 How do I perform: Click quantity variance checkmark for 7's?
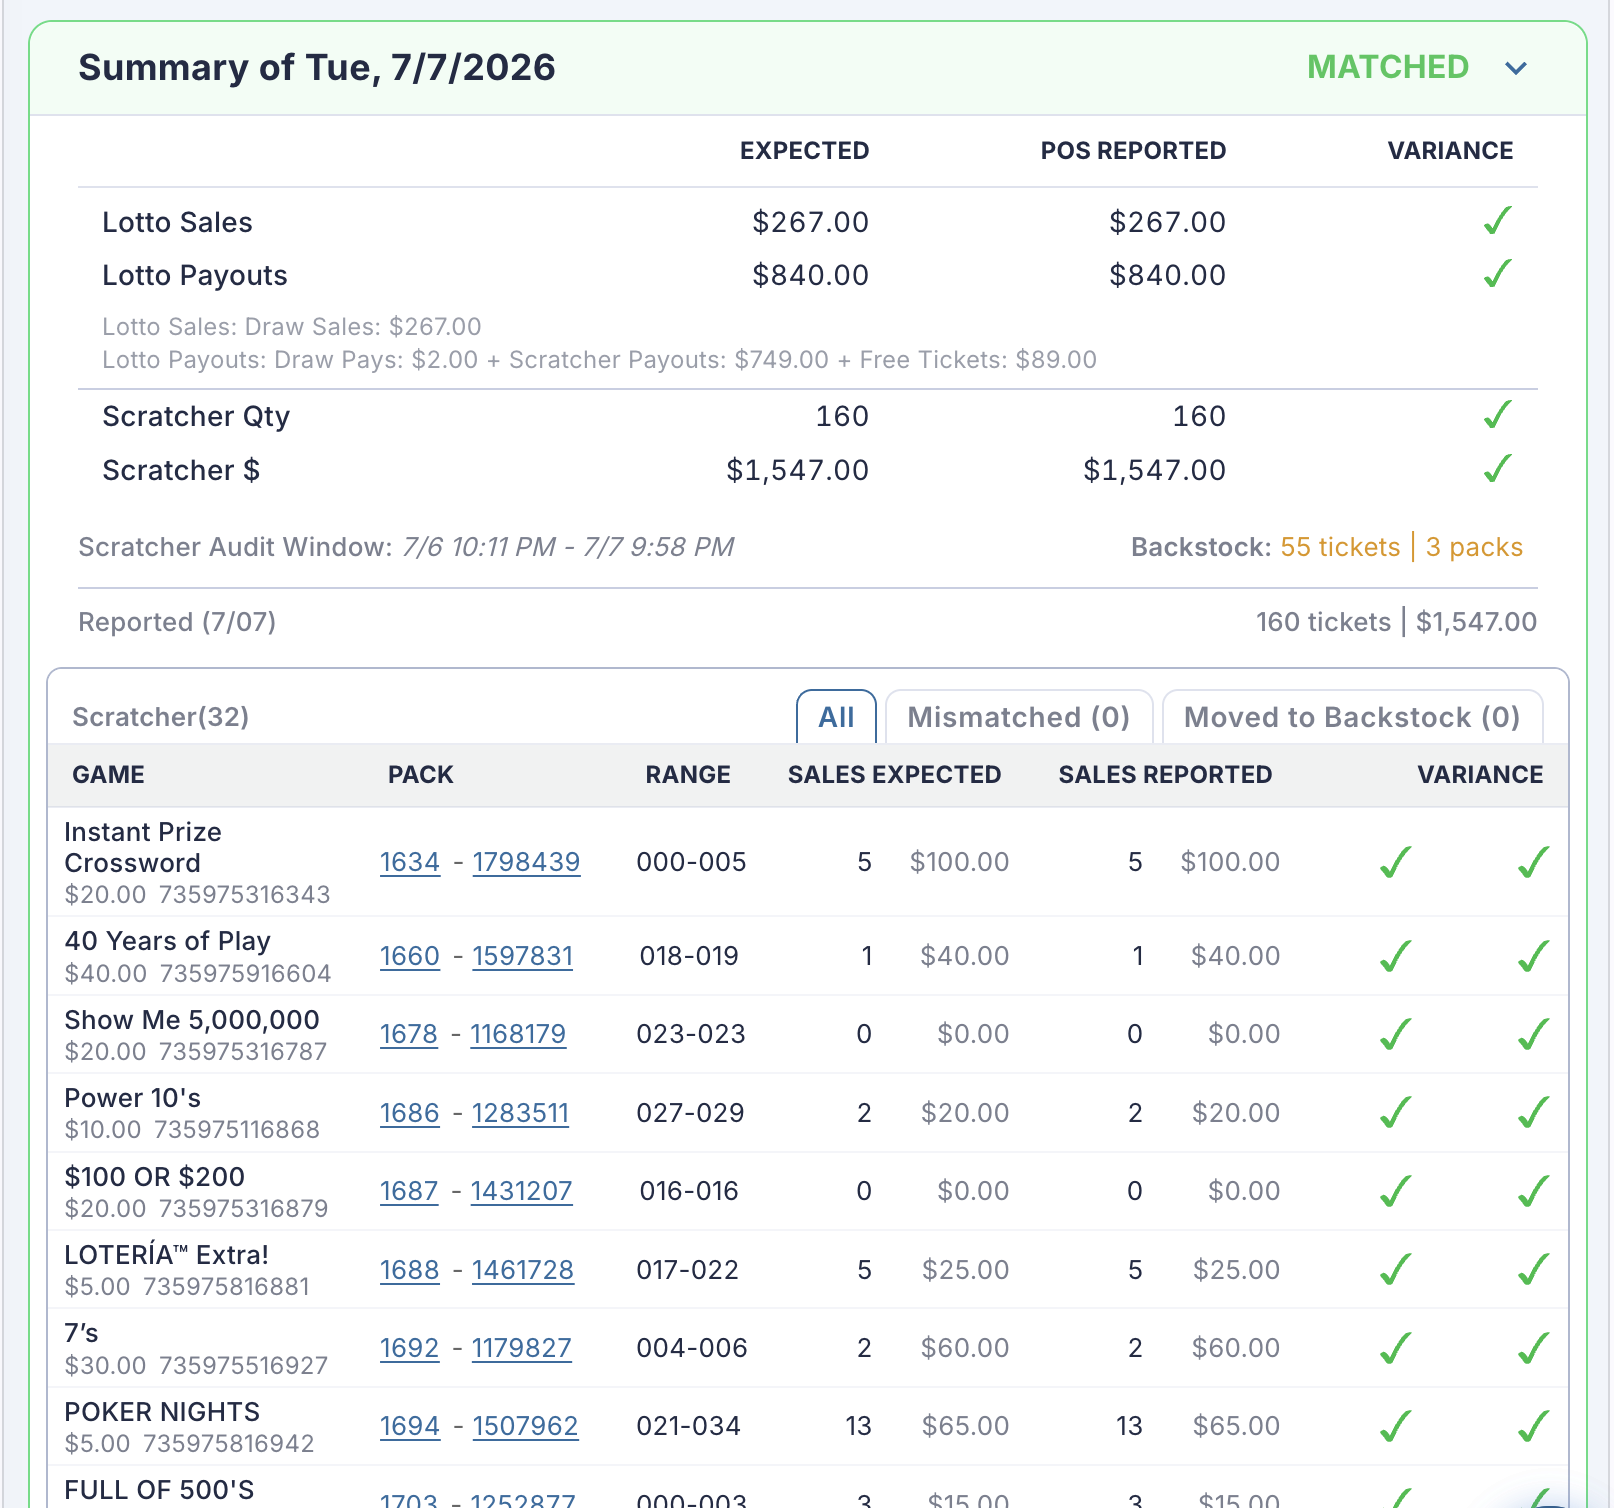click(x=1395, y=1348)
